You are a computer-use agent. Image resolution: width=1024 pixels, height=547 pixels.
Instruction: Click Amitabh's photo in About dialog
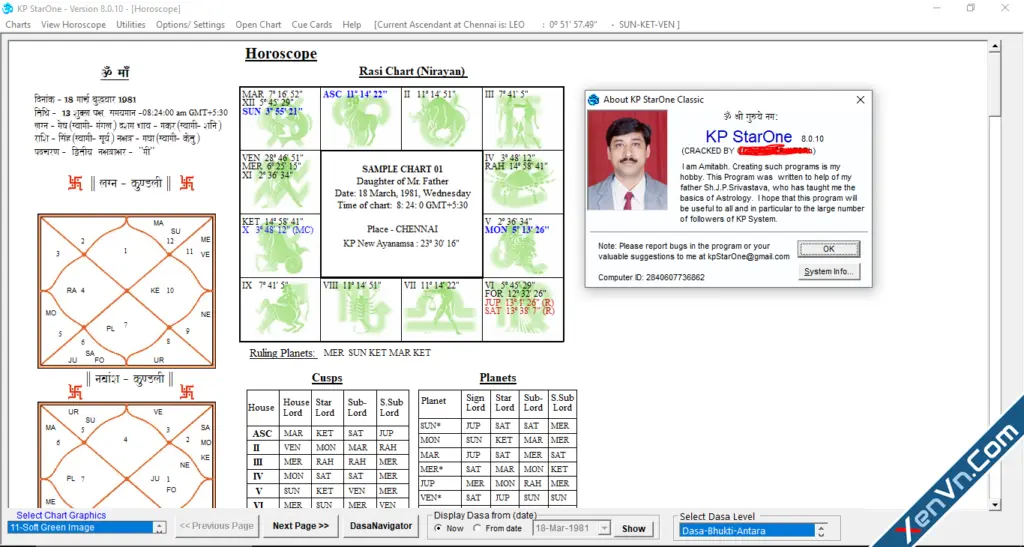click(627, 160)
